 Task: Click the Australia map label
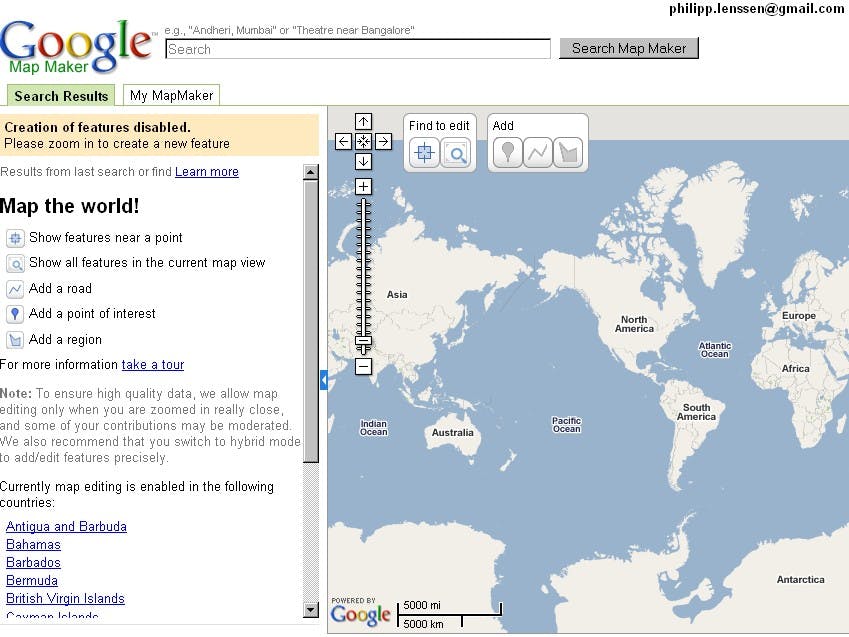(x=453, y=433)
